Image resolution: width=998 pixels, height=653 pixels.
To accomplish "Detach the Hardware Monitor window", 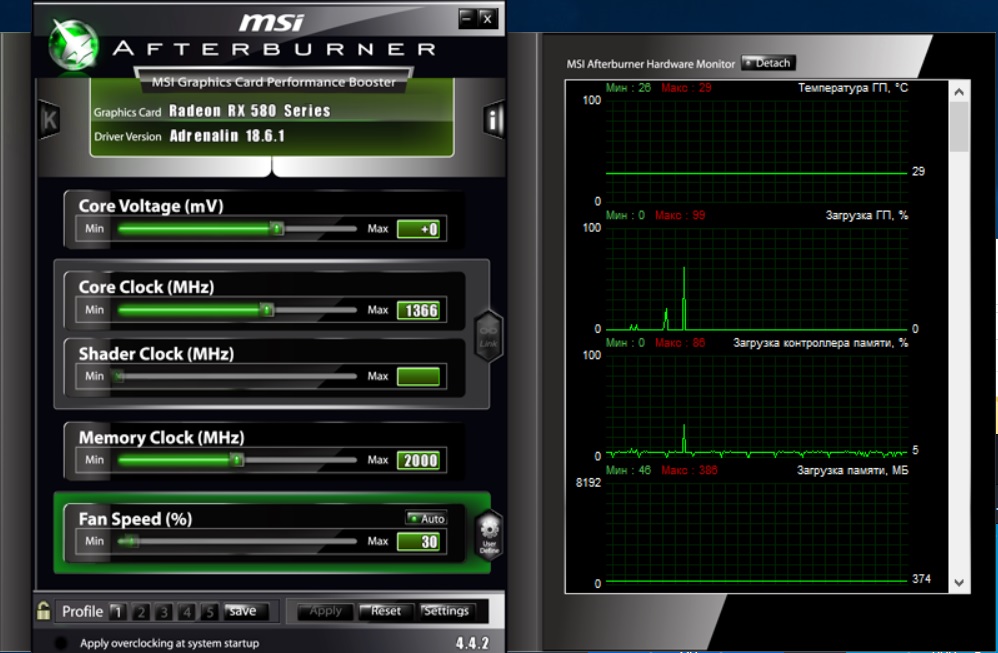I will (x=768, y=63).
